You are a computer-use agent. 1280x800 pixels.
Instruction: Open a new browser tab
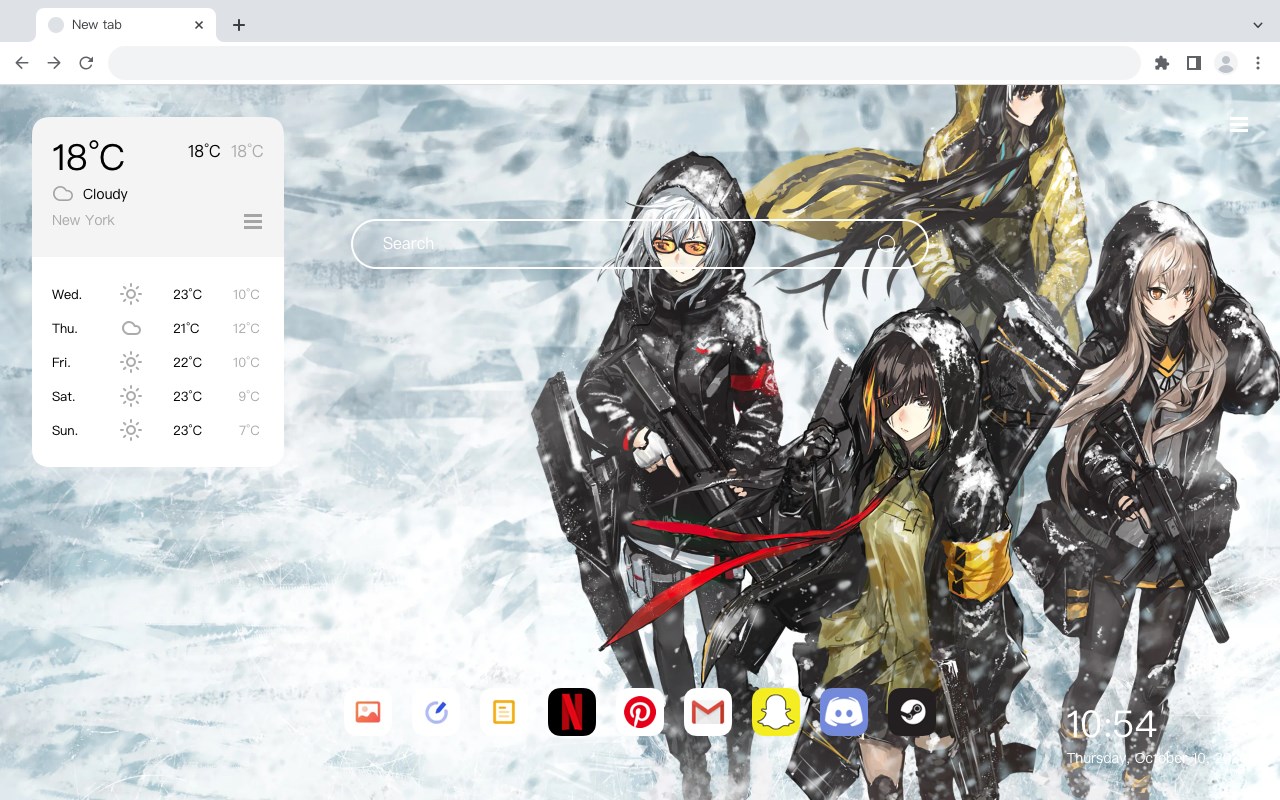[x=238, y=25]
